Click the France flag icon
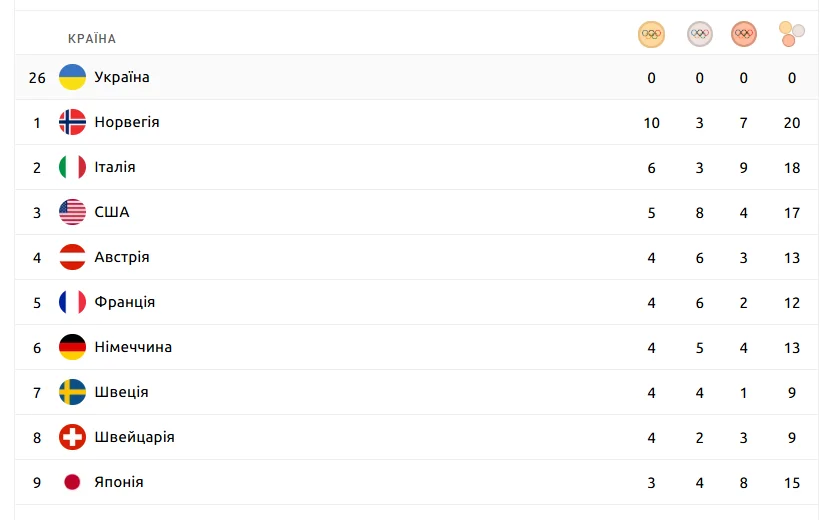832x520 pixels. click(72, 302)
